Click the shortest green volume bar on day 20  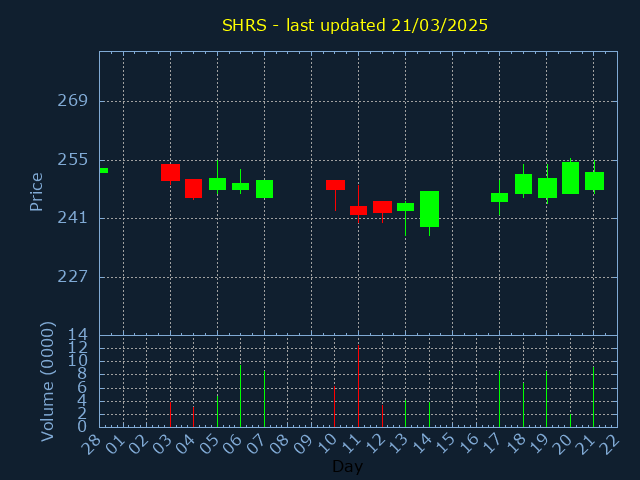tap(571, 421)
